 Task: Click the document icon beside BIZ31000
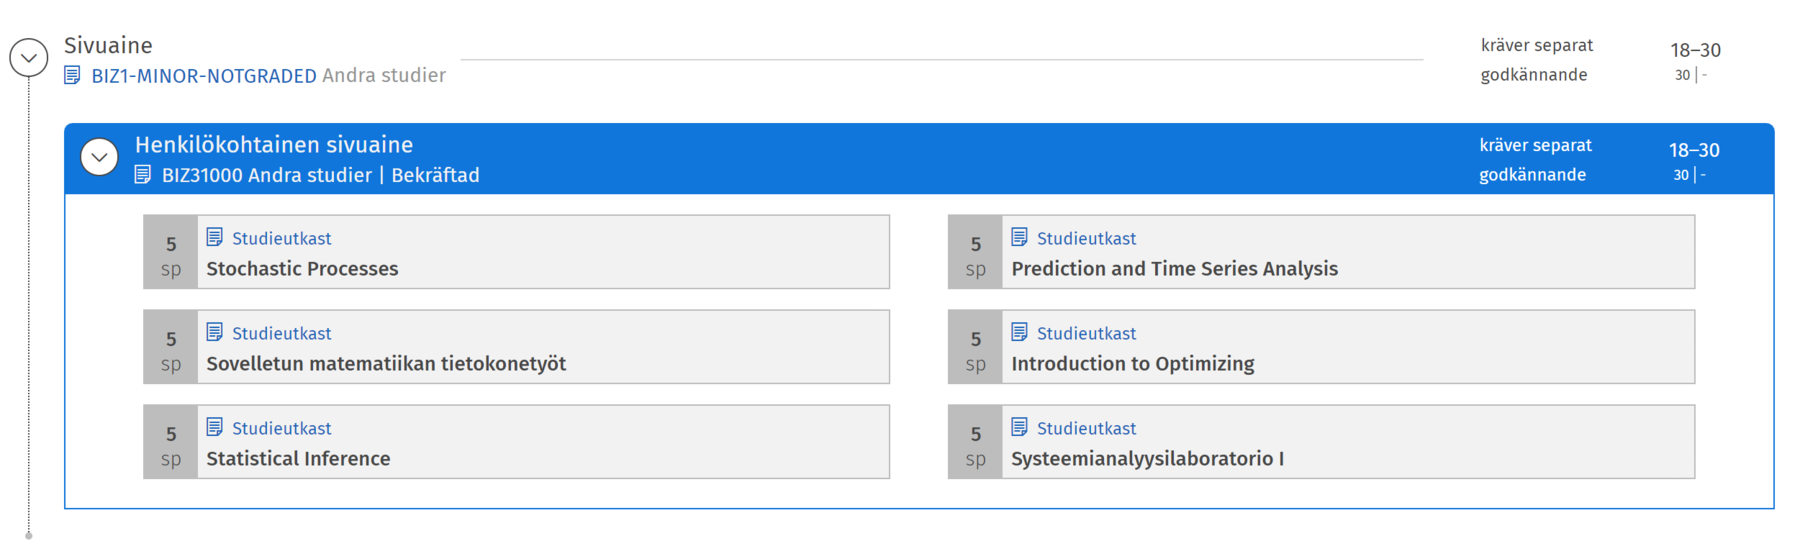coord(143,175)
